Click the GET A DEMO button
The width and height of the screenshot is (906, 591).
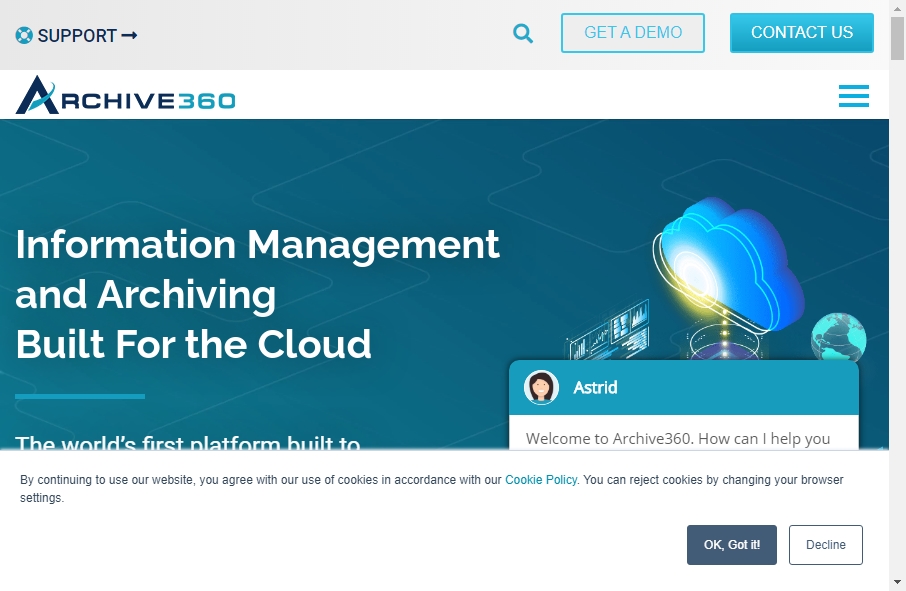632,33
